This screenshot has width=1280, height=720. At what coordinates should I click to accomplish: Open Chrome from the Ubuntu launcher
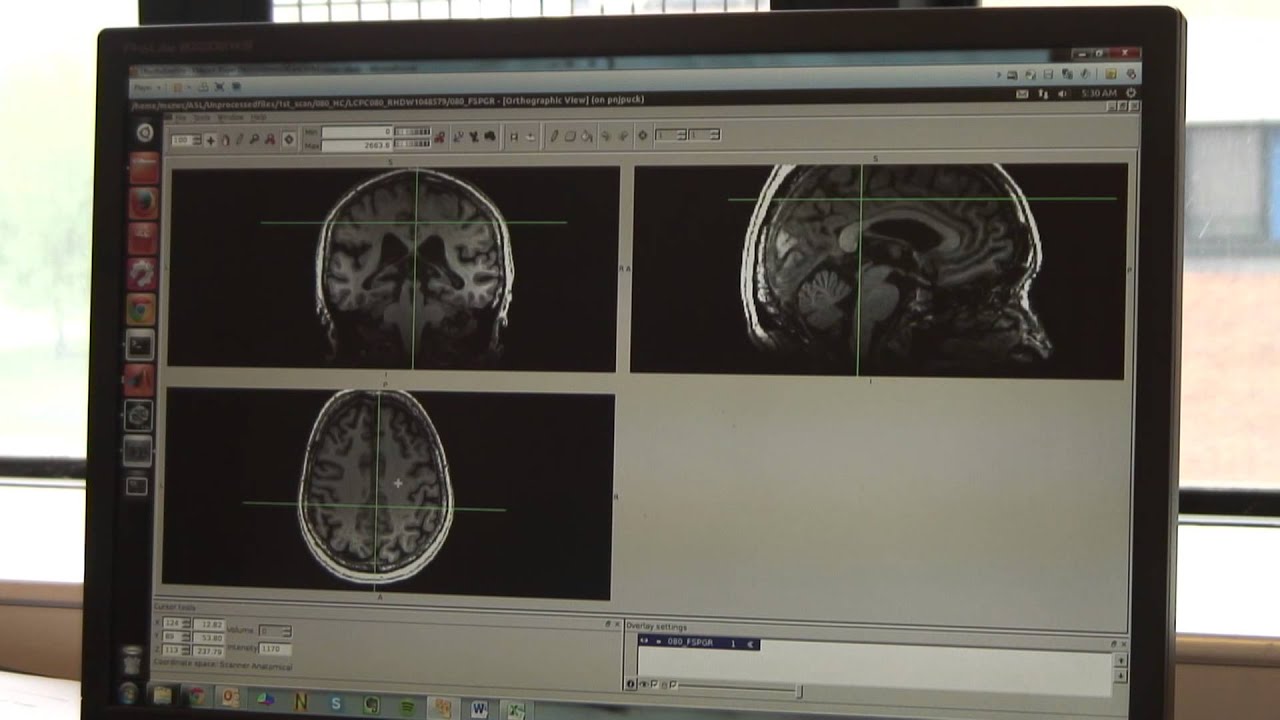(140, 309)
